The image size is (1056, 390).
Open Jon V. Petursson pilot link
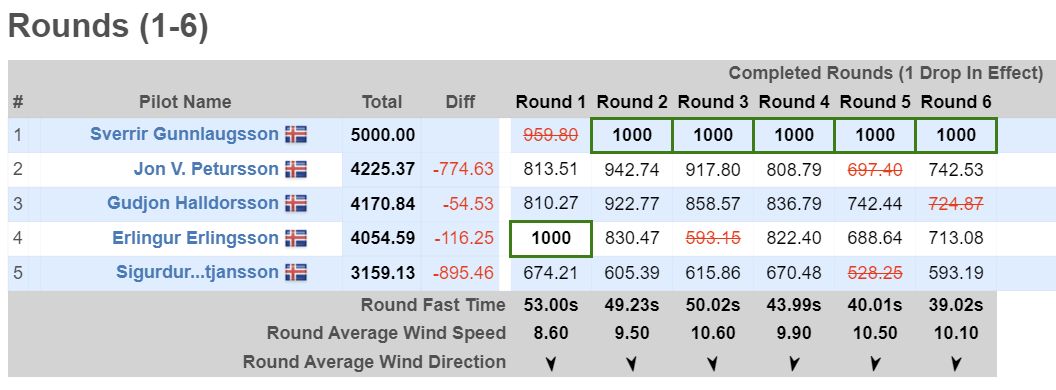tap(206, 169)
